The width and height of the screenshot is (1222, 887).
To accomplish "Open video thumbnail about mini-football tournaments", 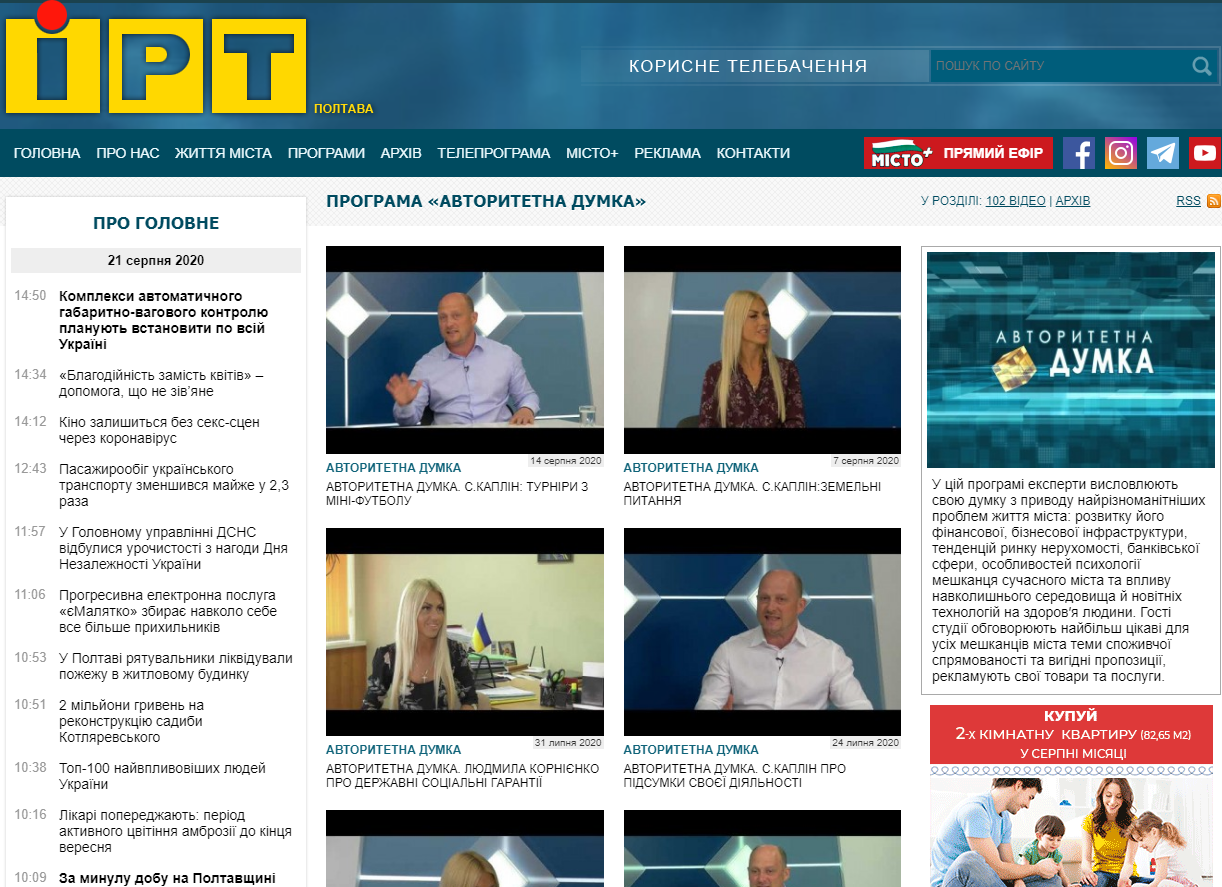I will (465, 350).
